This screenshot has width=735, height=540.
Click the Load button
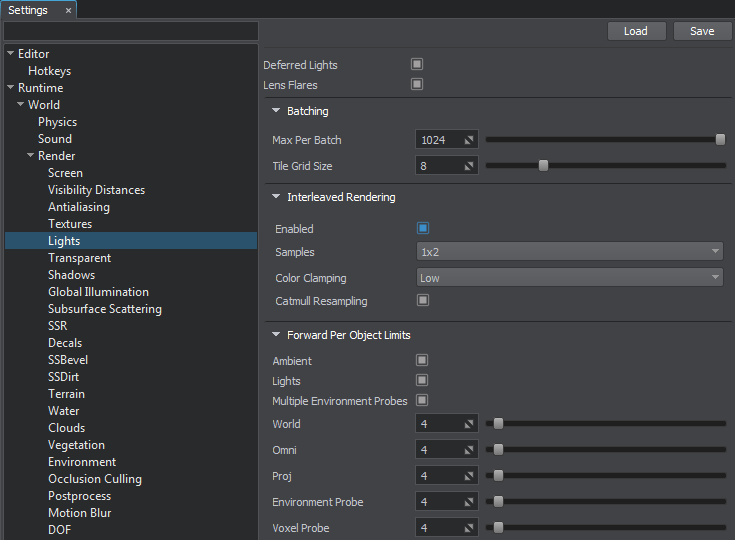pos(636,31)
